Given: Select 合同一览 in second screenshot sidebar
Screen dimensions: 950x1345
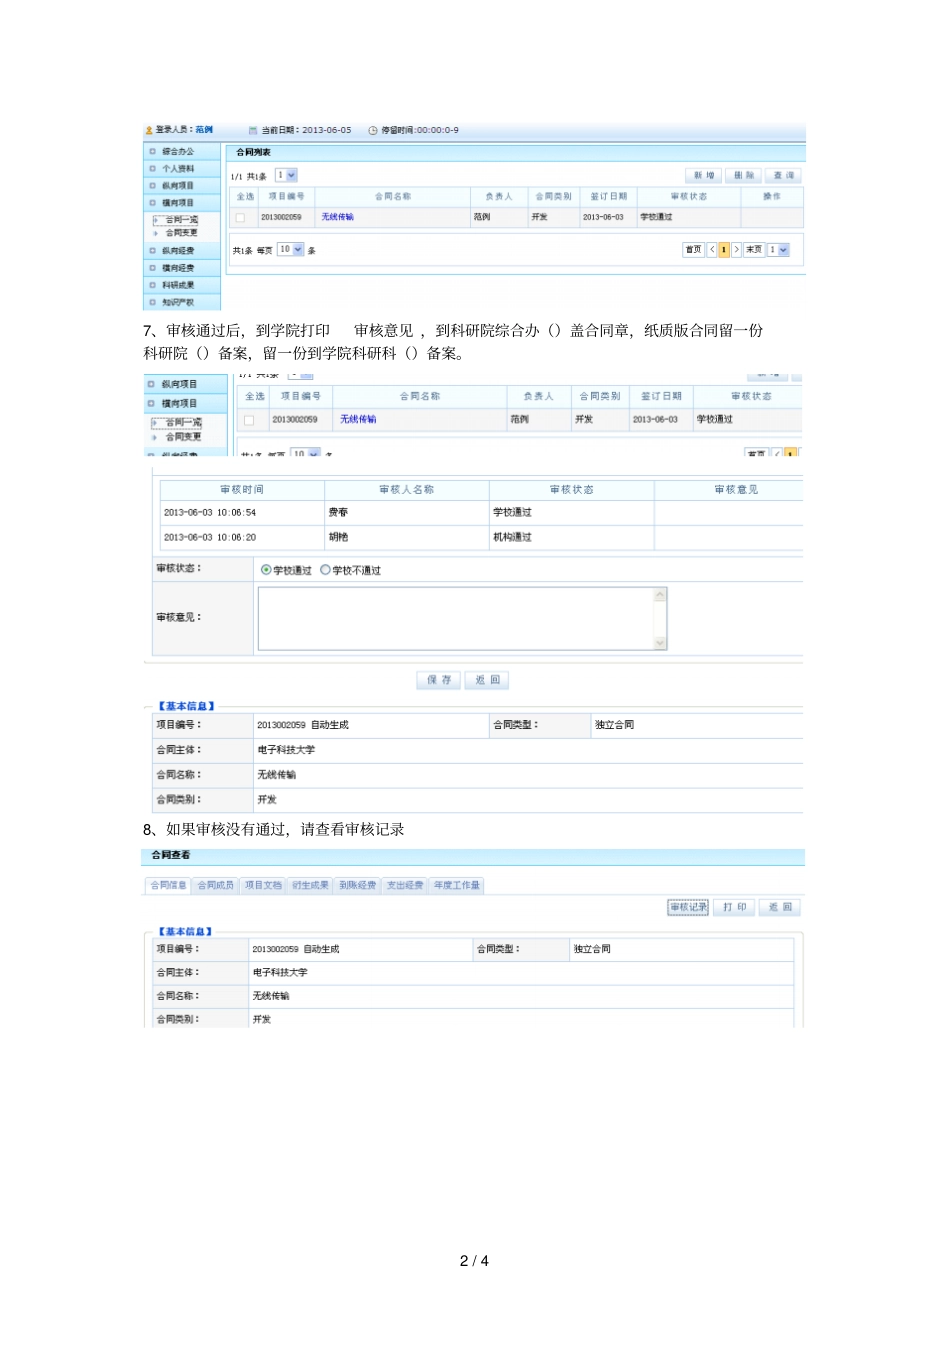Looking at the screenshot, I should click(x=183, y=423).
